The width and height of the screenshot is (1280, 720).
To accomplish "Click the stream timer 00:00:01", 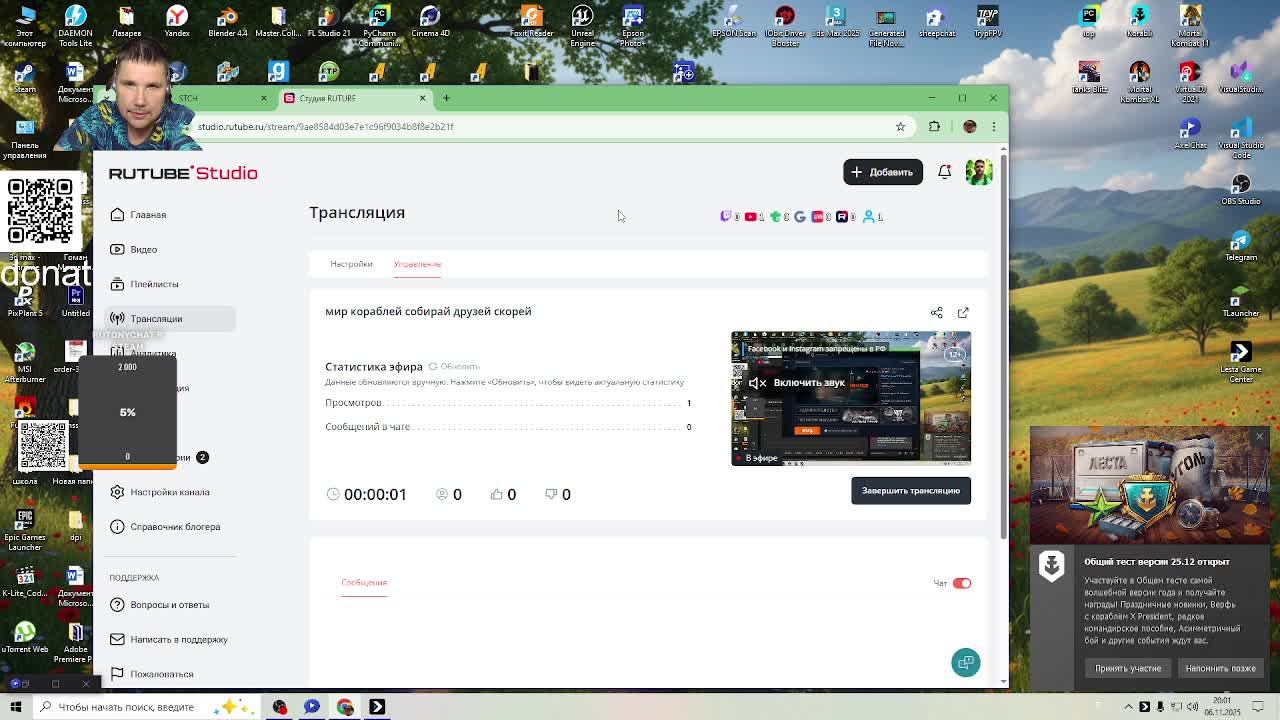I will point(375,494).
